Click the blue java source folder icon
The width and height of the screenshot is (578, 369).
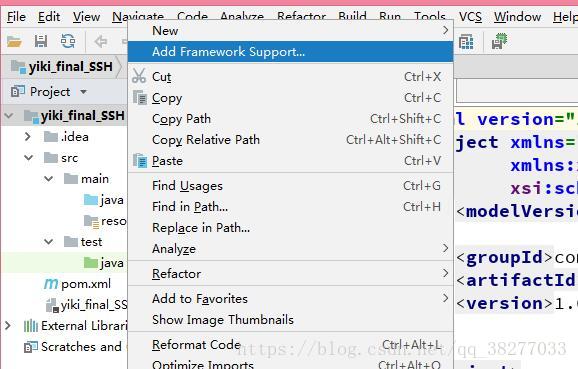(x=91, y=200)
